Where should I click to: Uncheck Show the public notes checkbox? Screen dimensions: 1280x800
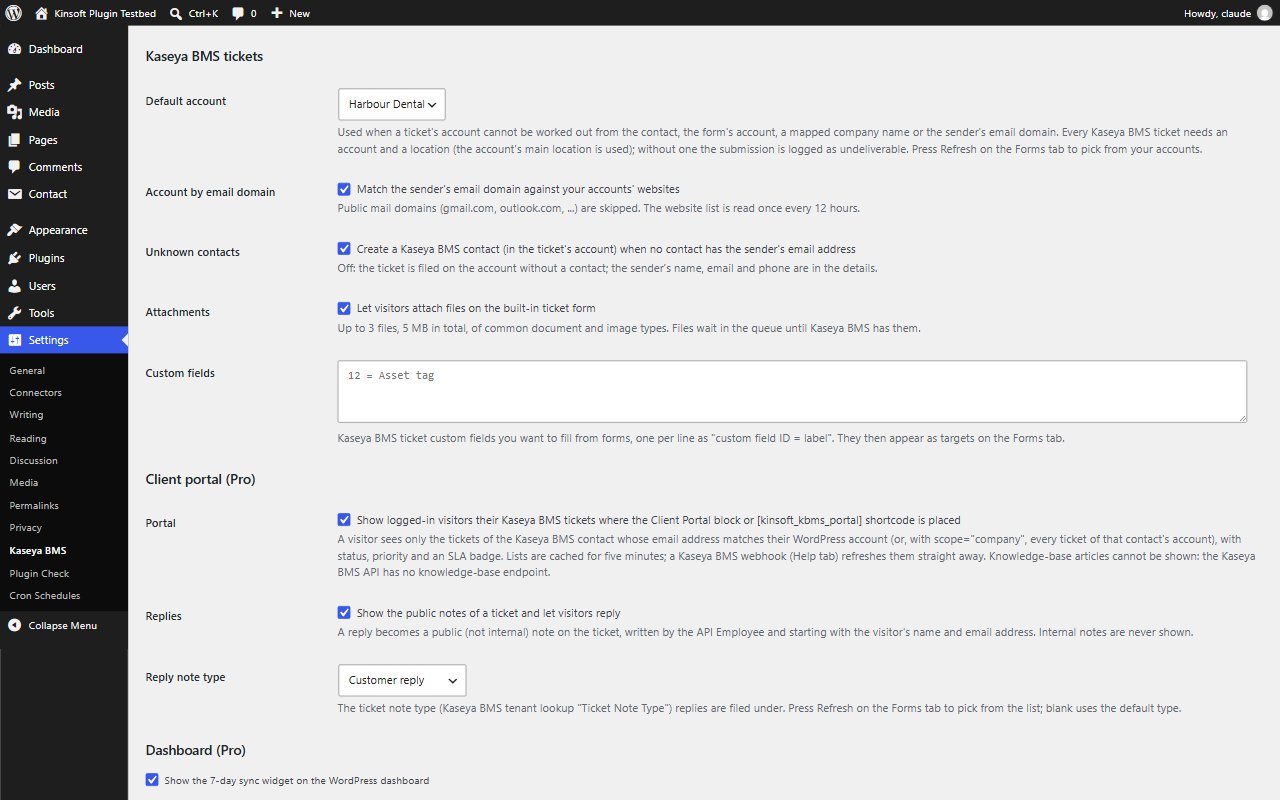click(x=345, y=613)
